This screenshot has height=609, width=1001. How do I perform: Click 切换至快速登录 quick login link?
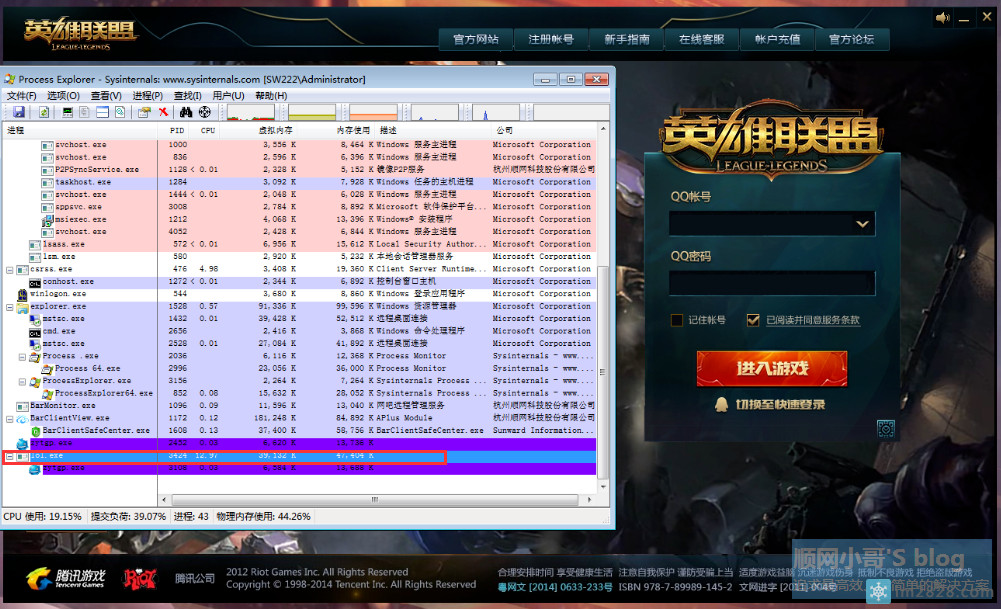780,404
